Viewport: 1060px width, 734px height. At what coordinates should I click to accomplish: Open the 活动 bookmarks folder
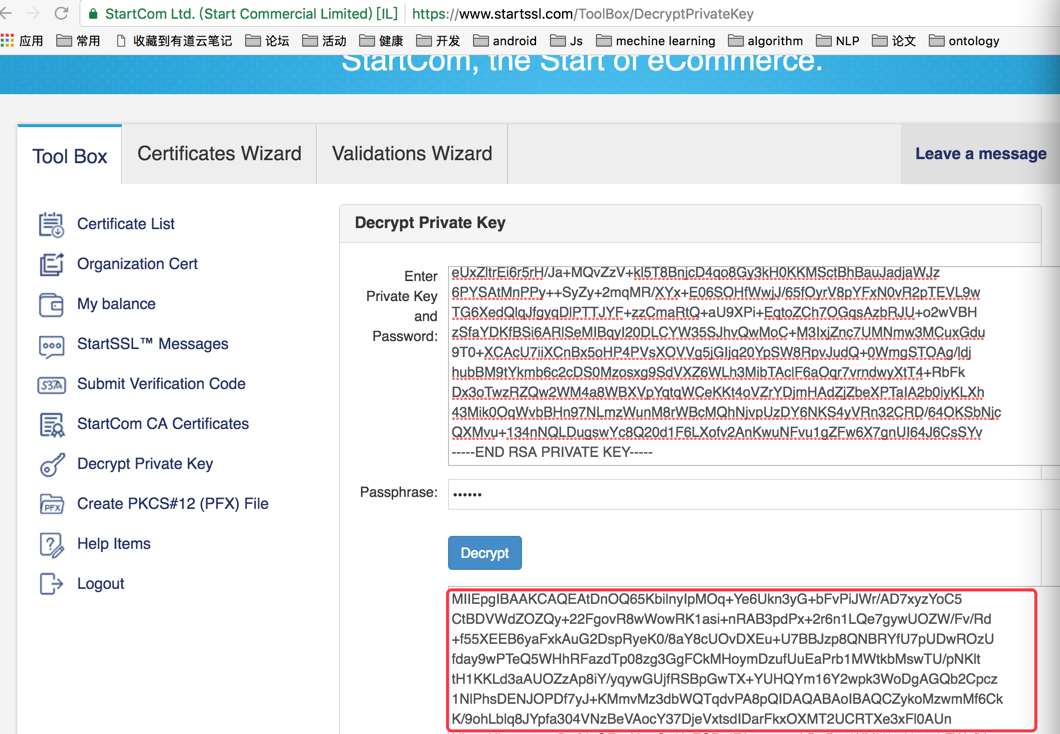[x=324, y=41]
